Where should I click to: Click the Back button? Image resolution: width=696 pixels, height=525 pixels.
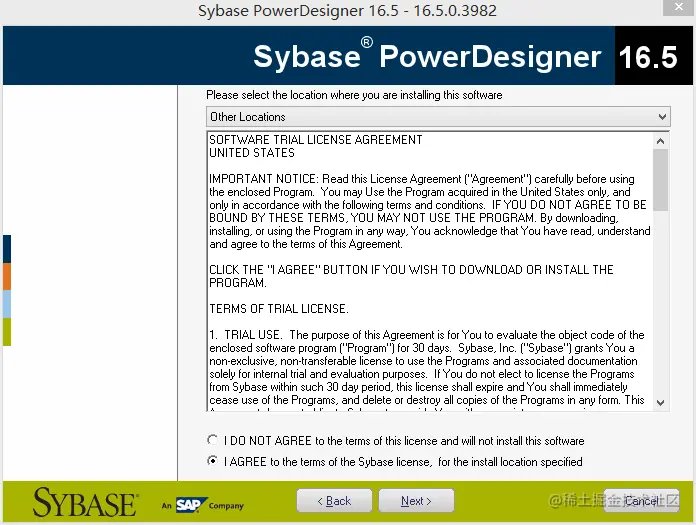(x=334, y=501)
